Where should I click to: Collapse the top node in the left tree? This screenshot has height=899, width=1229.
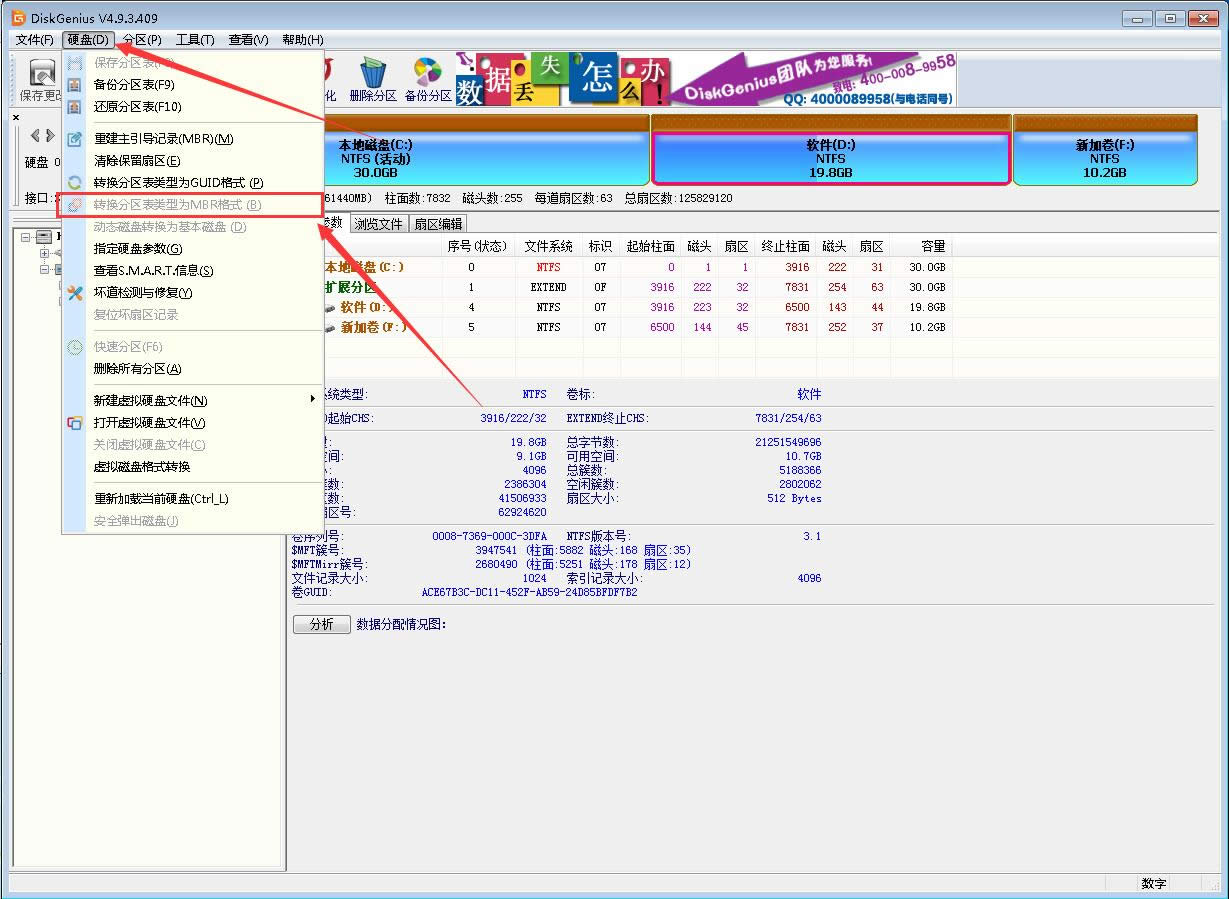tap(24, 237)
